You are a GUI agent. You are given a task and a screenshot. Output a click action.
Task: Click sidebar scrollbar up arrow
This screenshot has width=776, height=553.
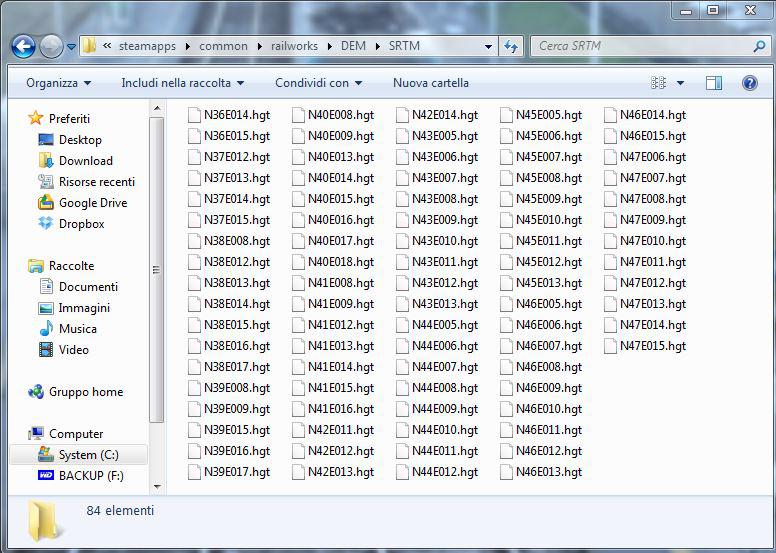tap(157, 108)
